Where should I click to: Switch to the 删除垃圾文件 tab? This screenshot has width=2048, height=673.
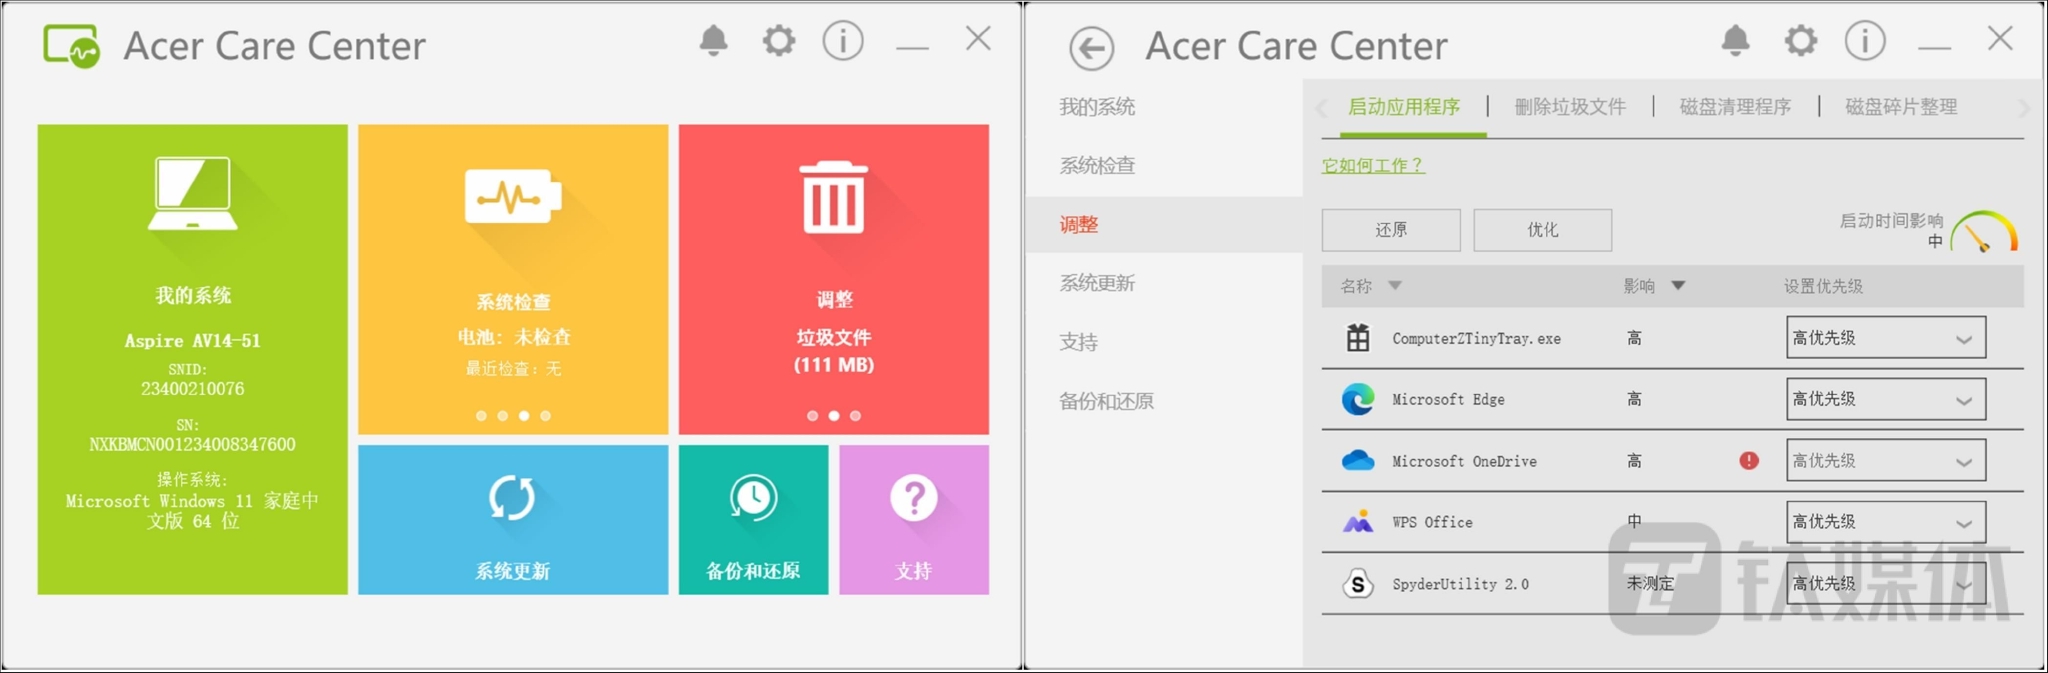pyautogui.click(x=1570, y=107)
